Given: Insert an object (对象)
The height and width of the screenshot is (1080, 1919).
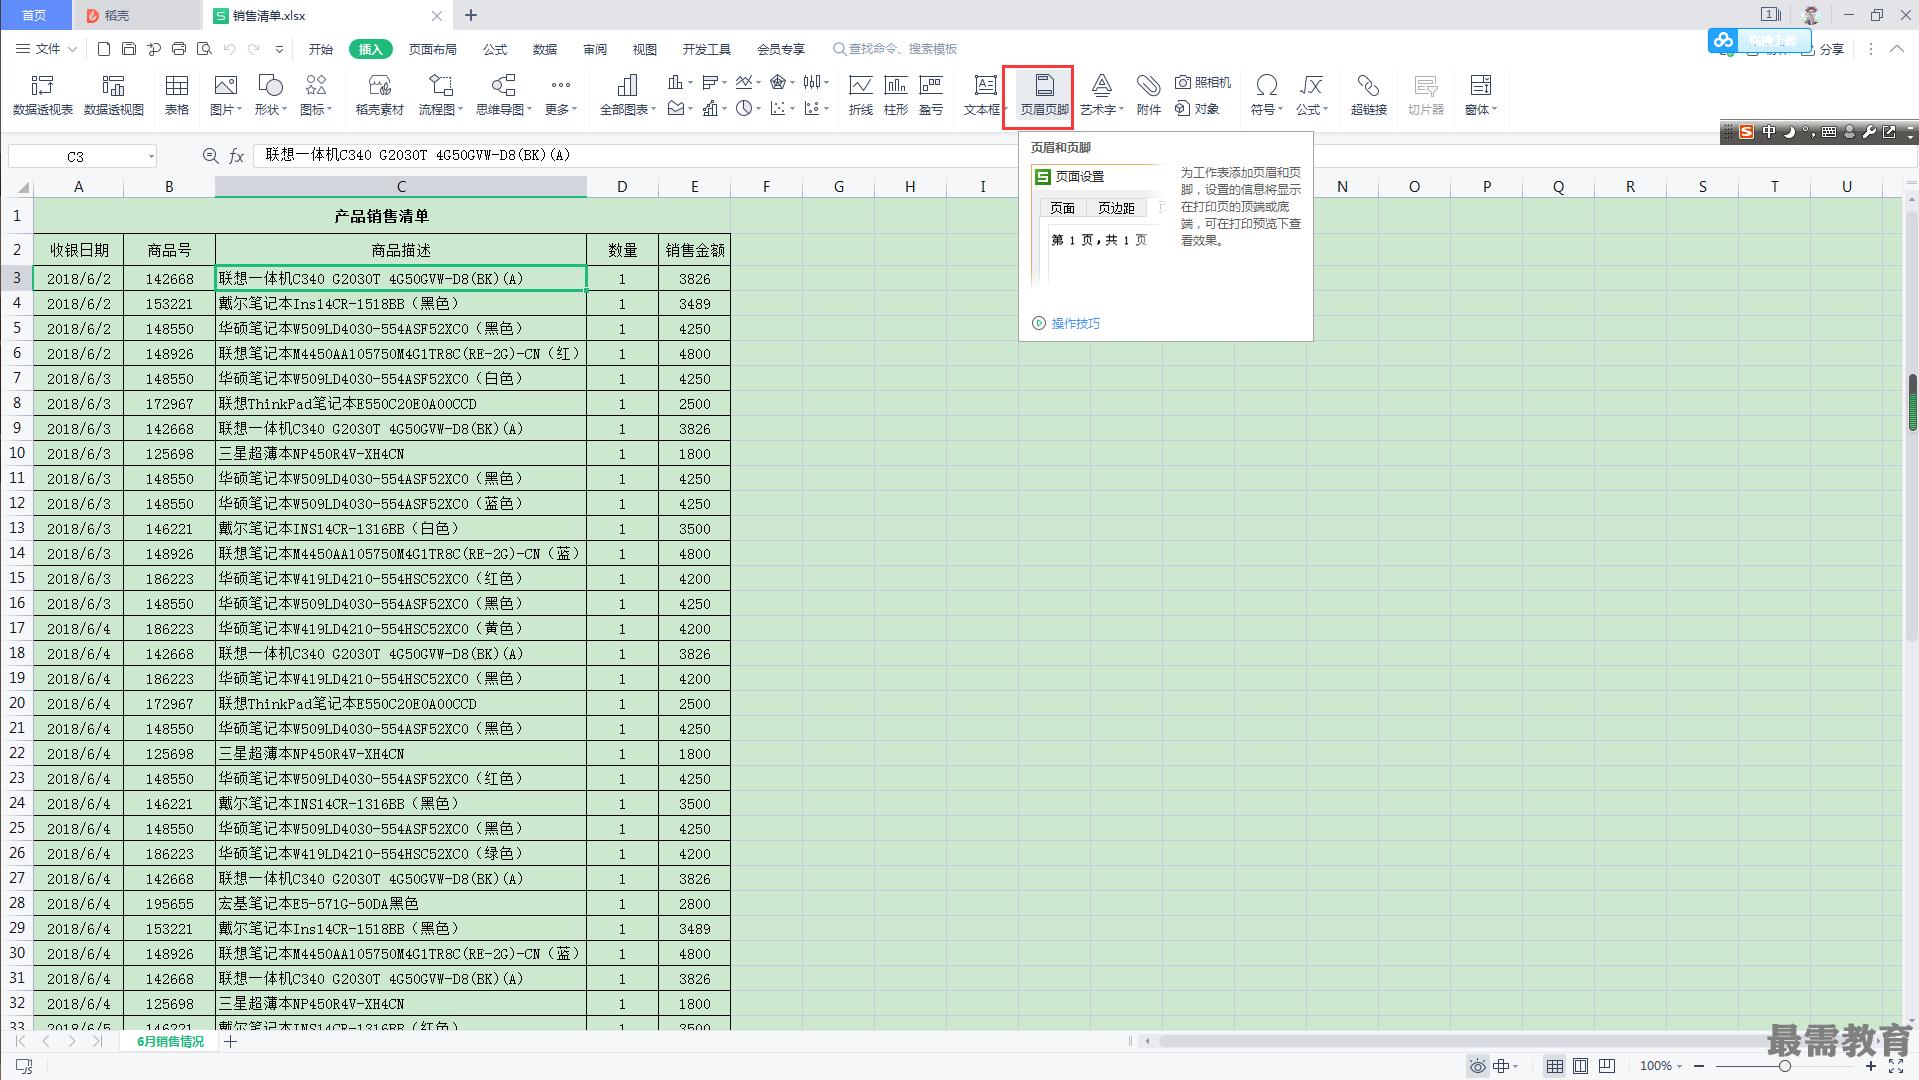Looking at the screenshot, I should pos(1197,109).
